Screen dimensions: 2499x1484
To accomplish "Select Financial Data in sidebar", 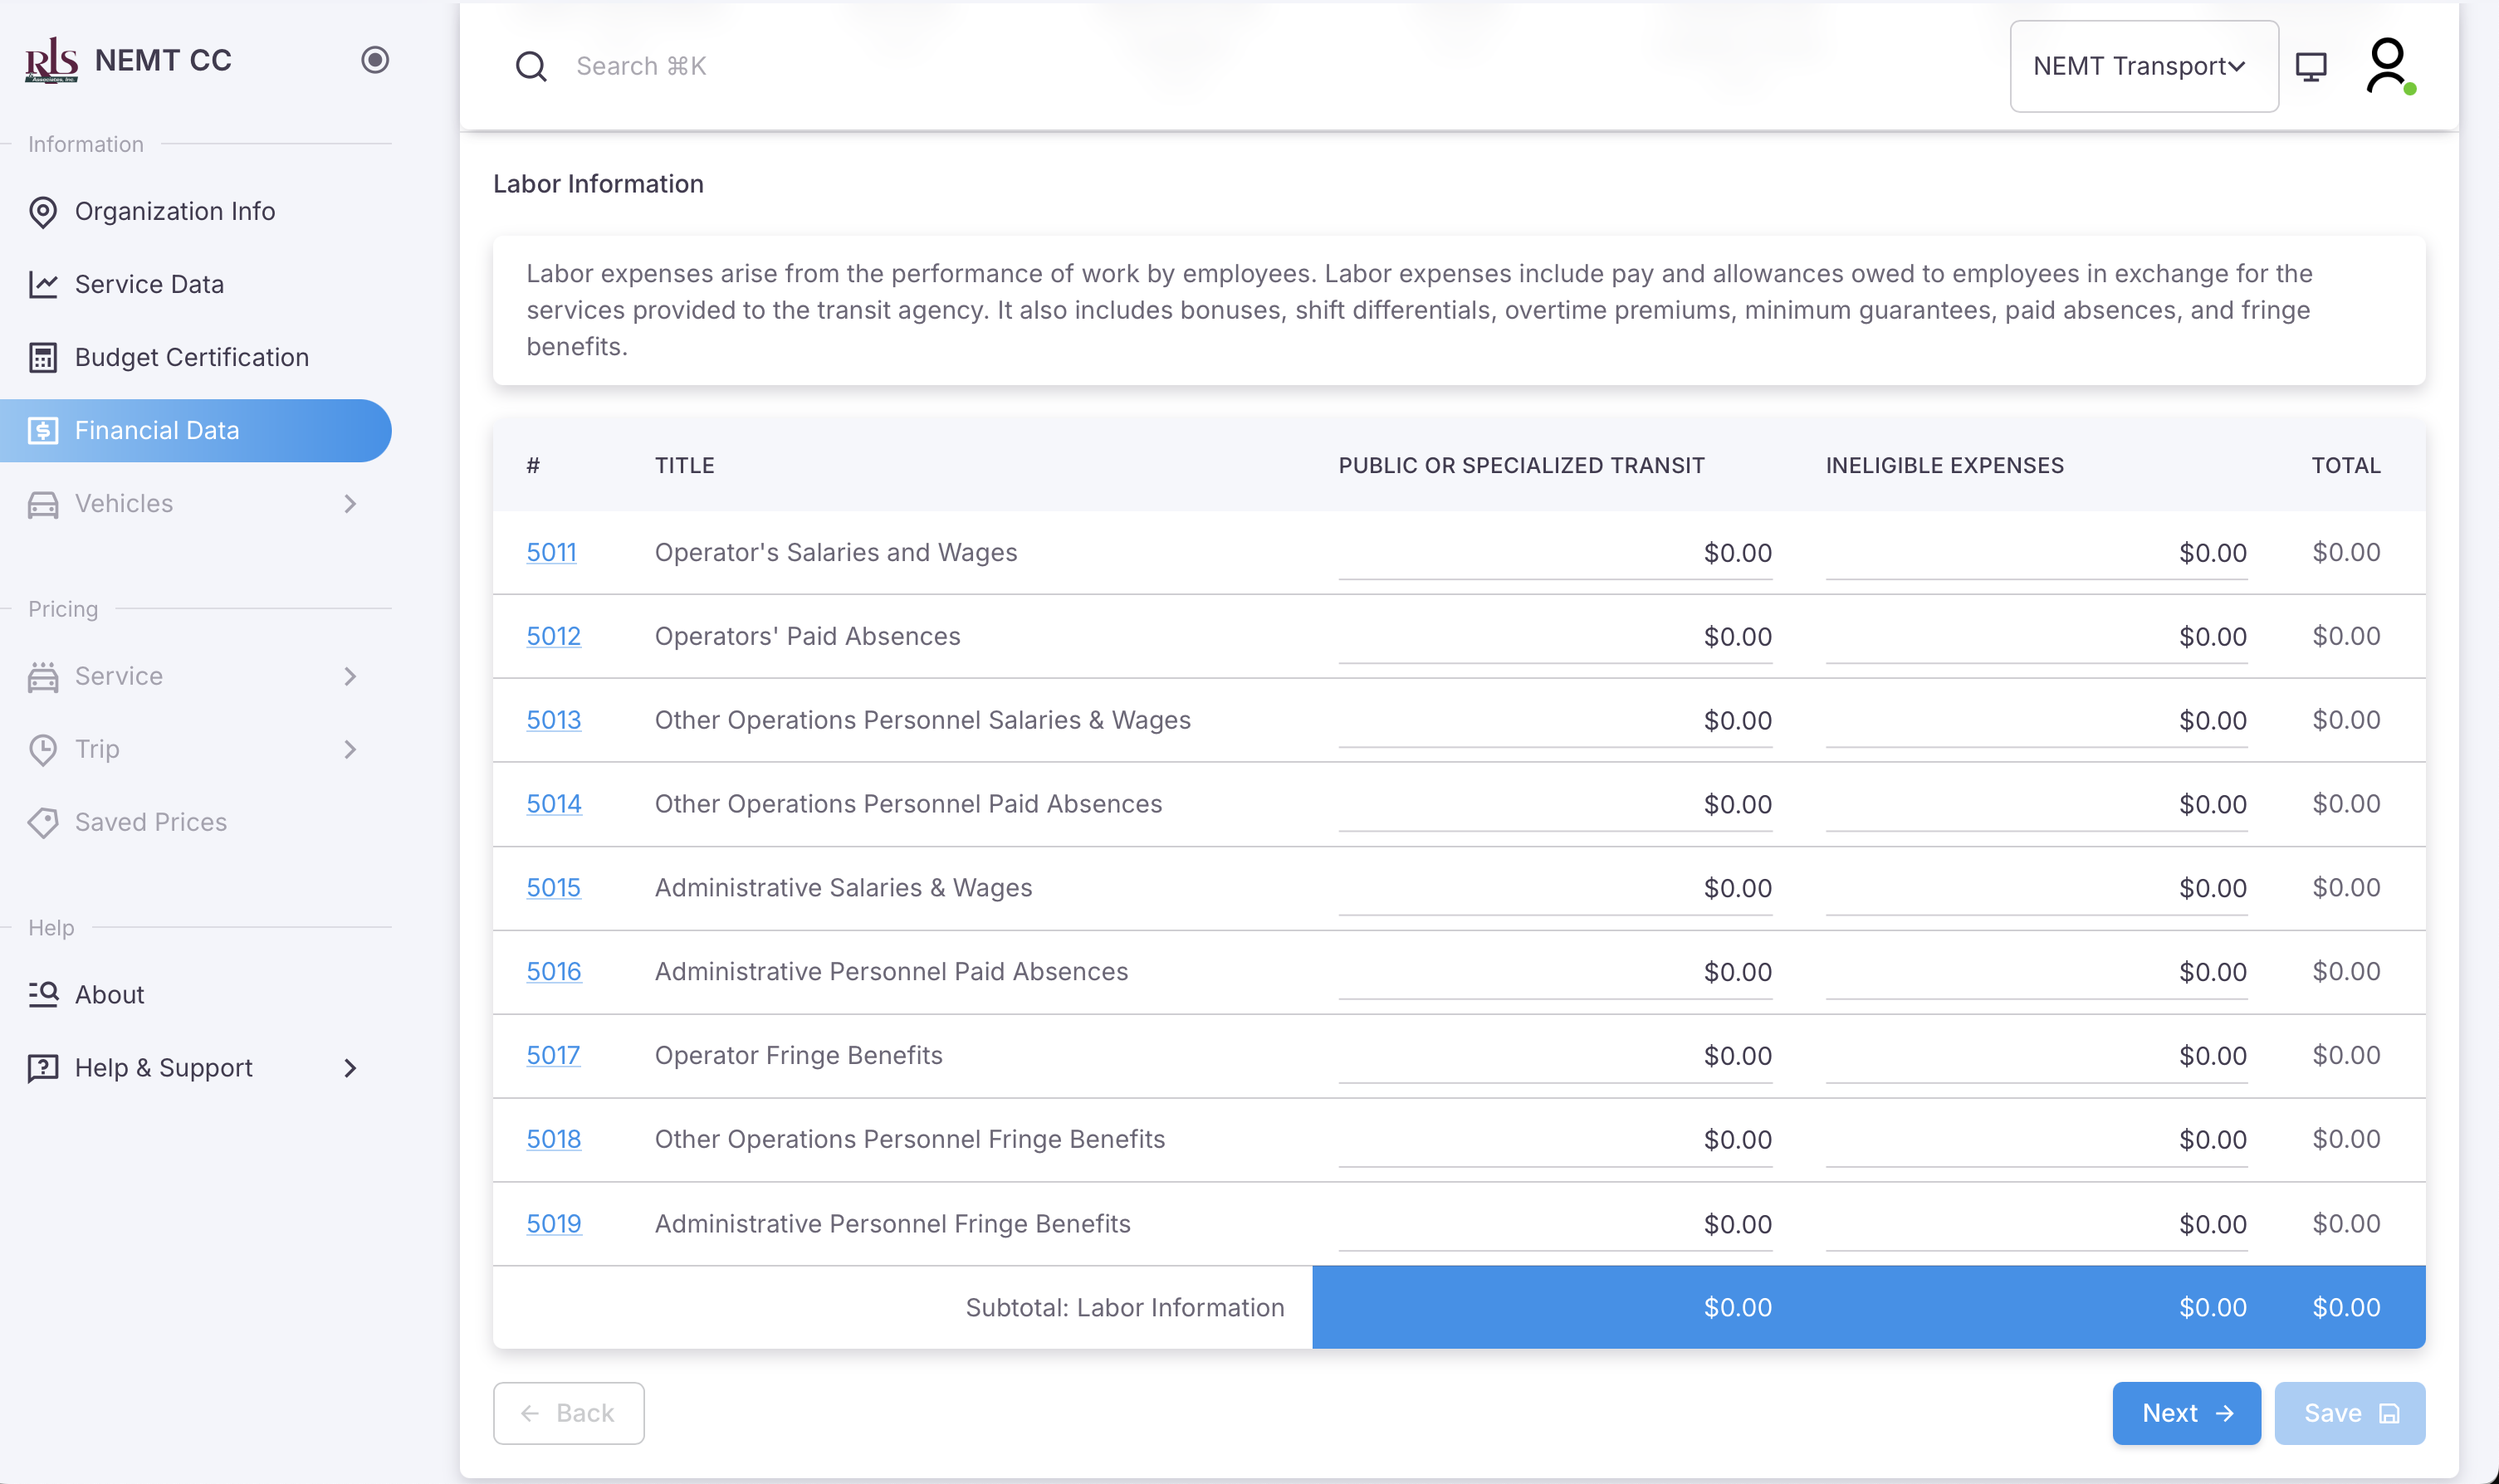I will tap(157, 431).
